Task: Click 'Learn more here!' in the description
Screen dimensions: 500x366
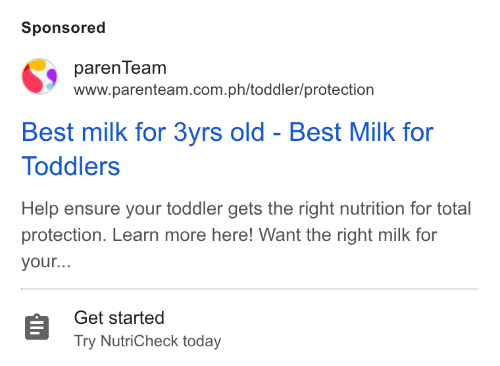Action: click(x=183, y=235)
